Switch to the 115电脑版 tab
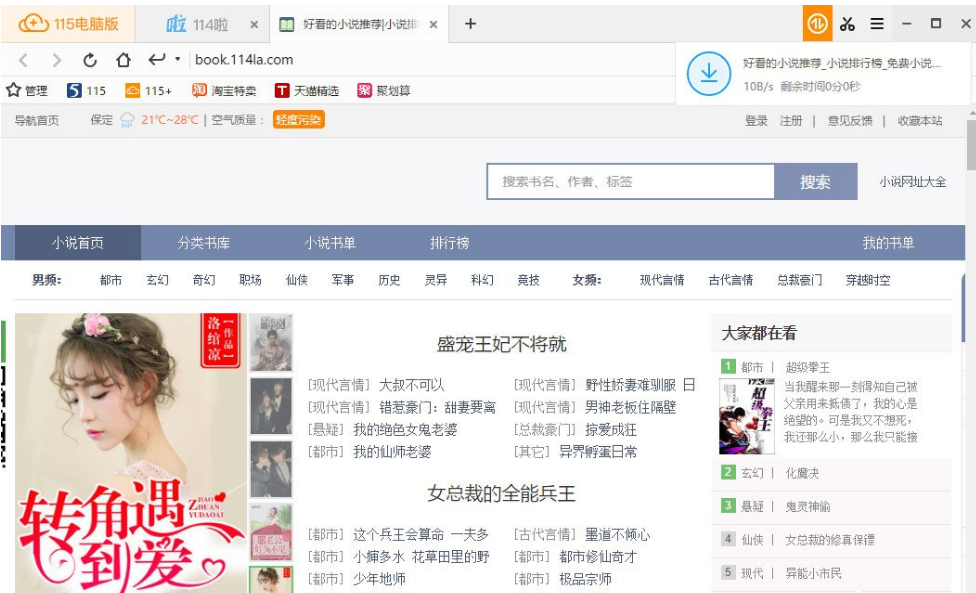 68,24
